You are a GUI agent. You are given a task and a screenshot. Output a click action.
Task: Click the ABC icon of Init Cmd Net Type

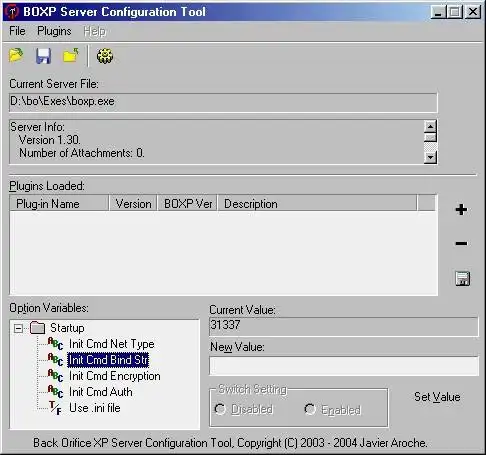click(55, 344)
